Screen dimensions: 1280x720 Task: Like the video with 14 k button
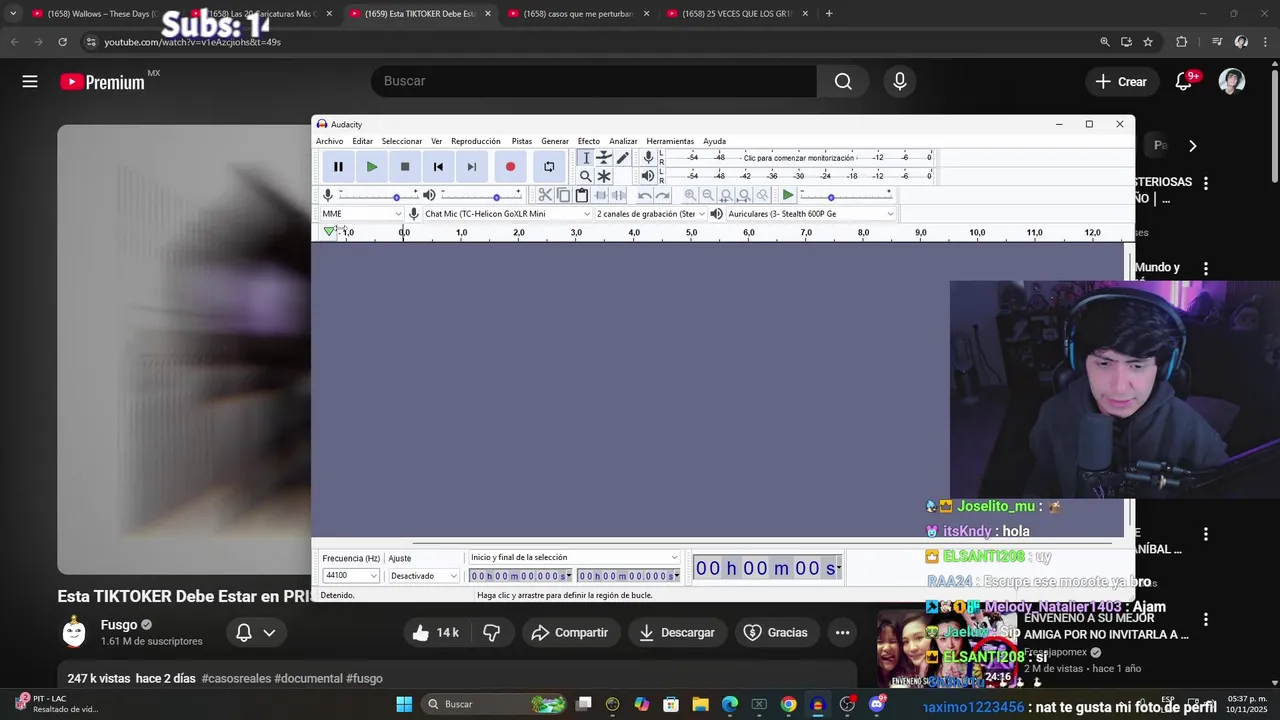point(435,632)
